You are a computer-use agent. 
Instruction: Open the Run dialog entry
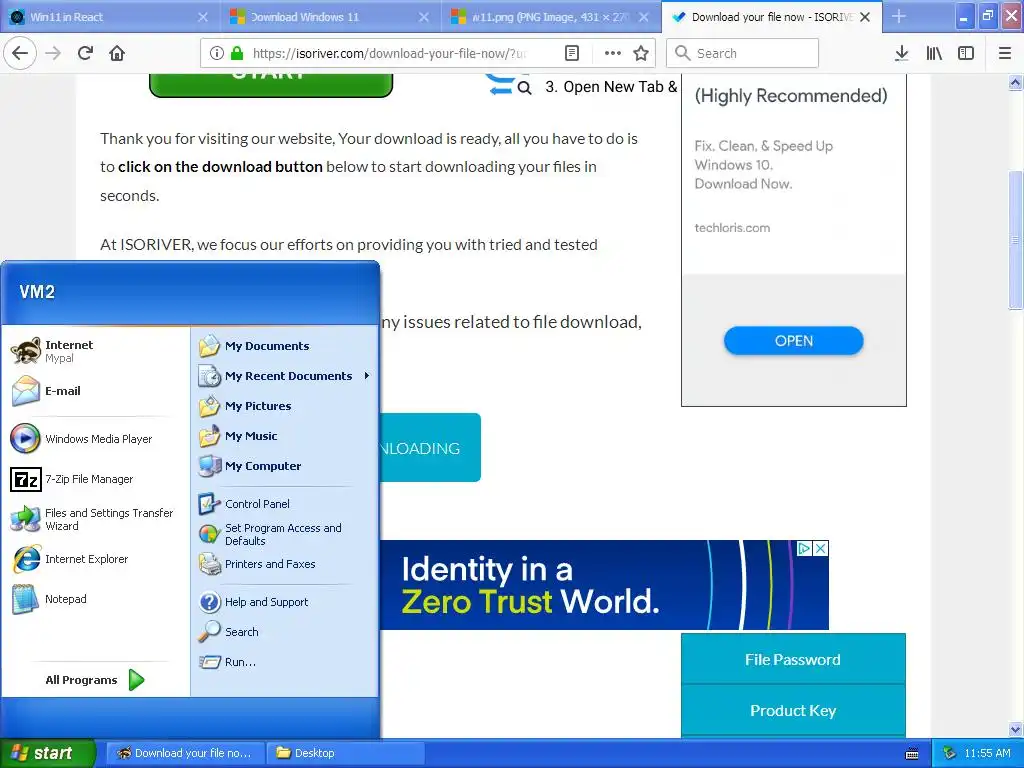click(x=285, y=662)
